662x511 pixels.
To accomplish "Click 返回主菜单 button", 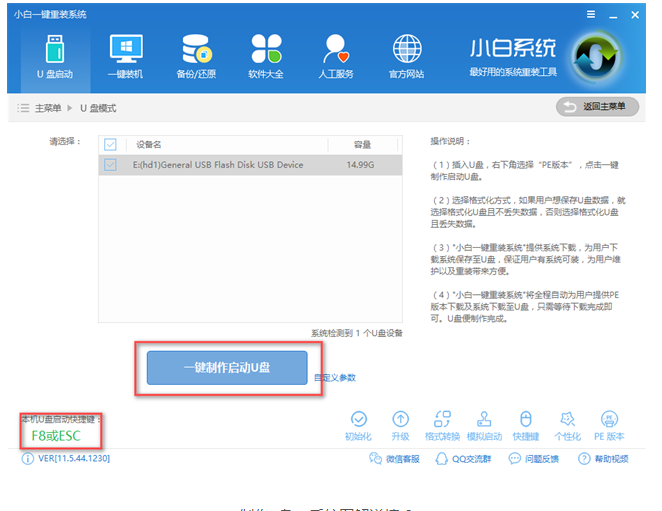I will [597, 107].
